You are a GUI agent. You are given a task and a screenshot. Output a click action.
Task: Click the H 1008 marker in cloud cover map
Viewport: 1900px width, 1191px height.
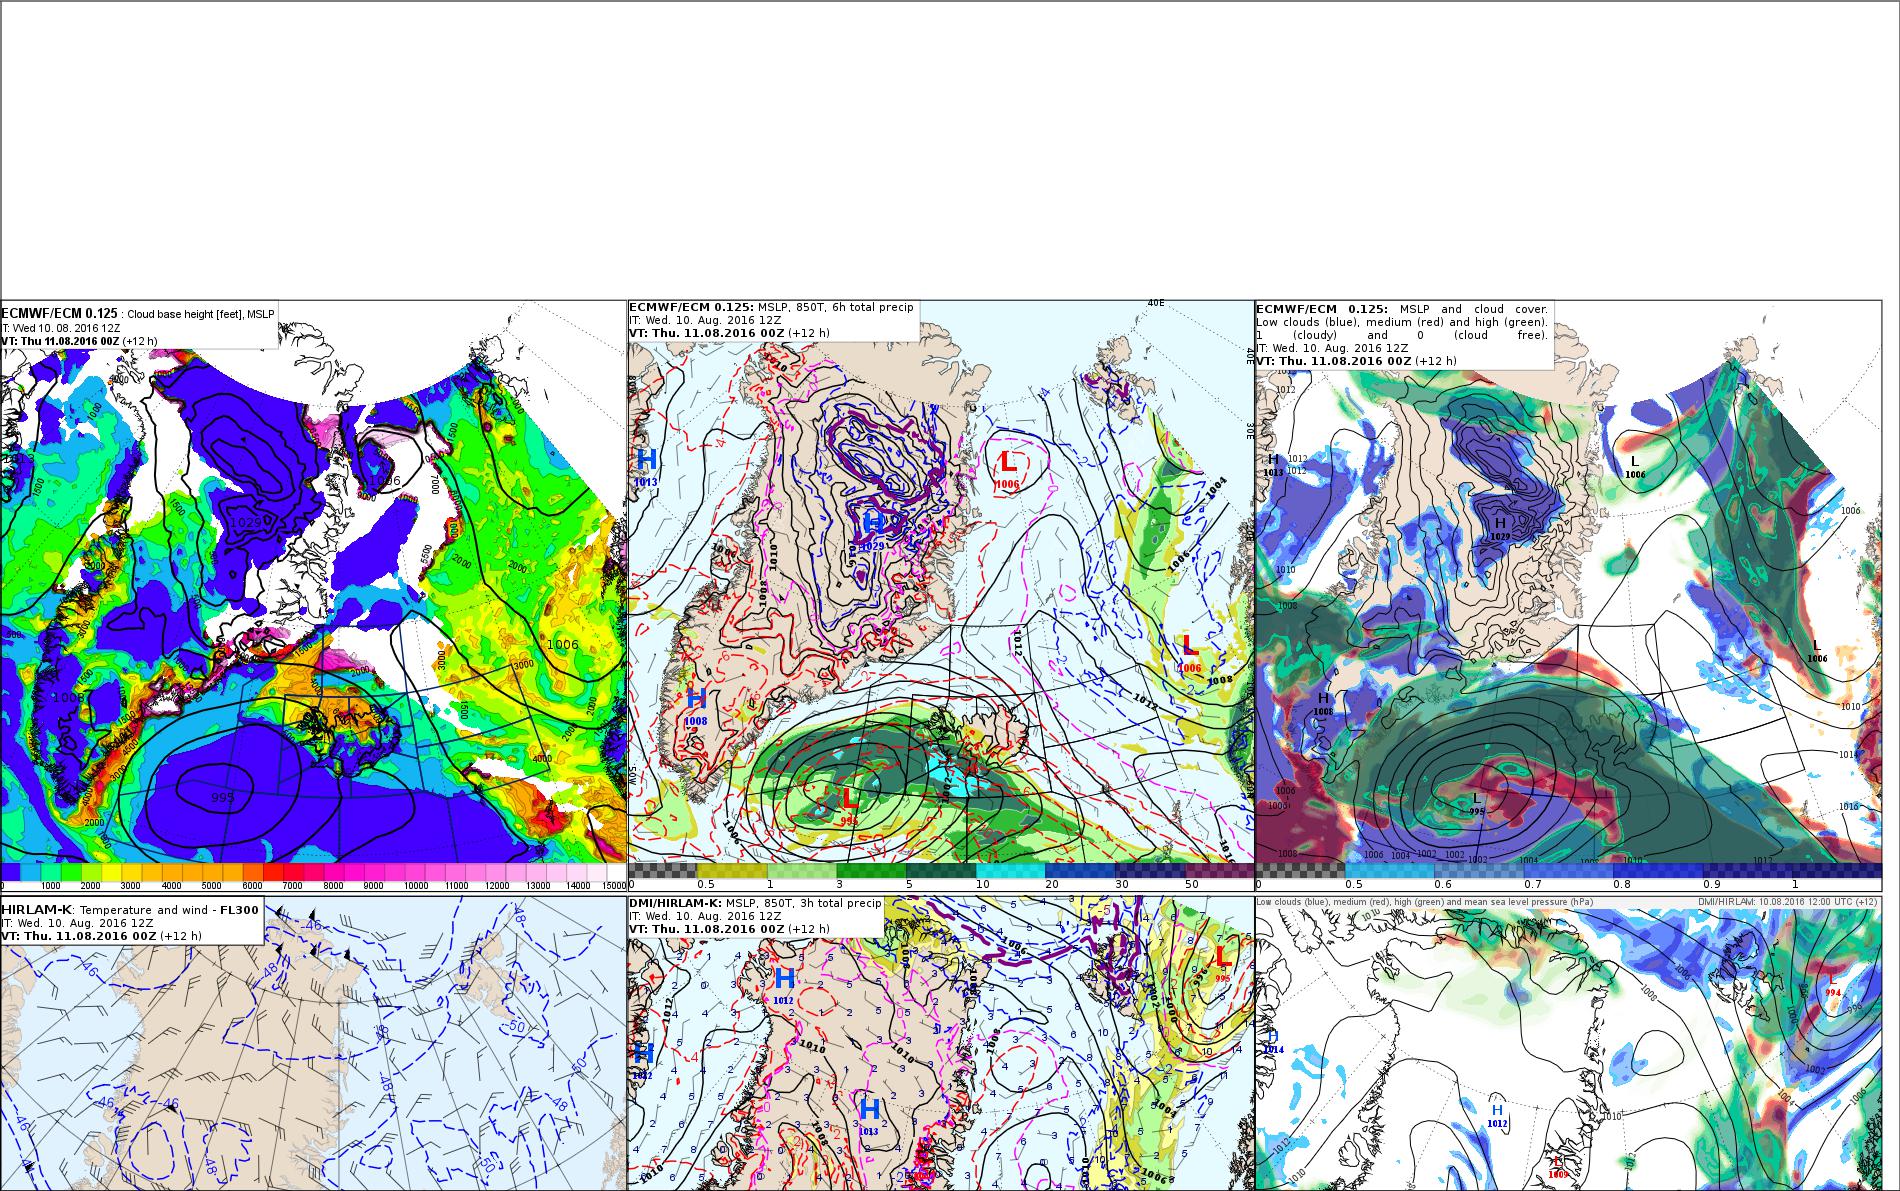pyautogui.click(x=1324, y=703)
